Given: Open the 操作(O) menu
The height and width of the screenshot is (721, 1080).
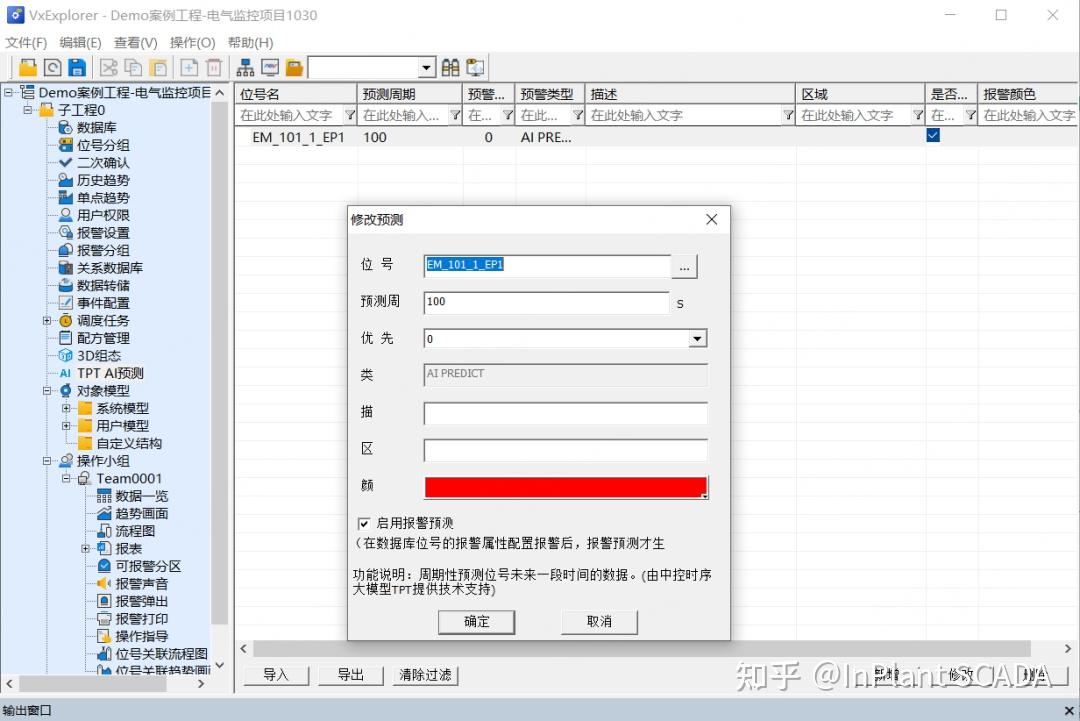Looking at the screenshot, I should point(192,43).
